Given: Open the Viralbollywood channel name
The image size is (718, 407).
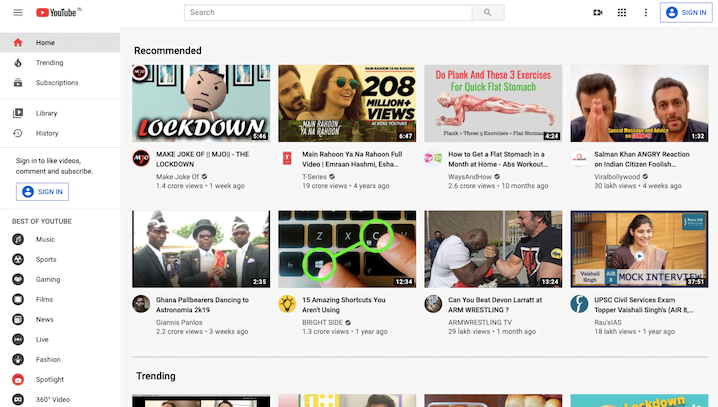Looking at the screenshot, I should click(617, 177).
